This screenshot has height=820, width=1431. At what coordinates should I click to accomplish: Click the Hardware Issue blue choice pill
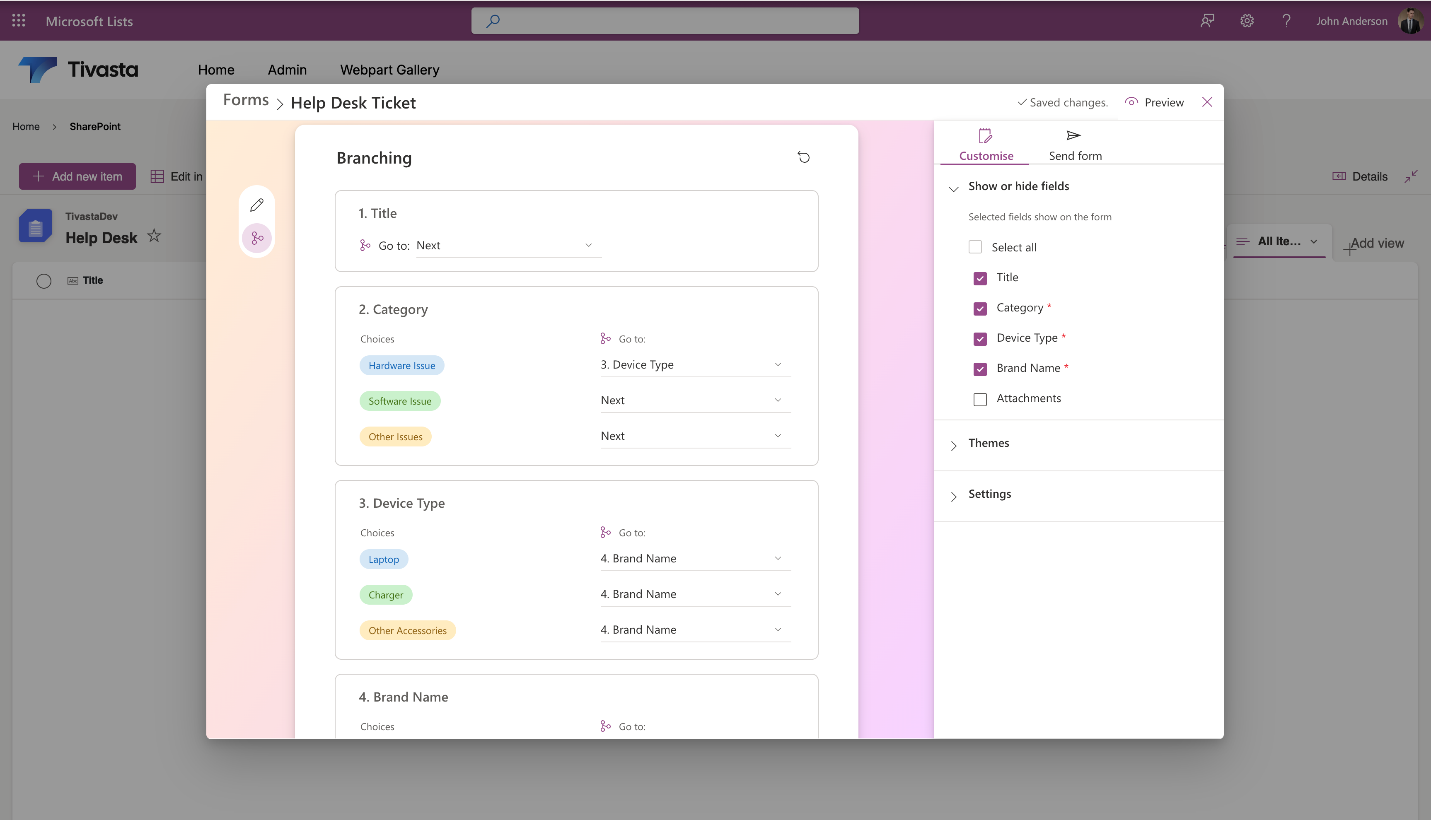click(402, 366)
